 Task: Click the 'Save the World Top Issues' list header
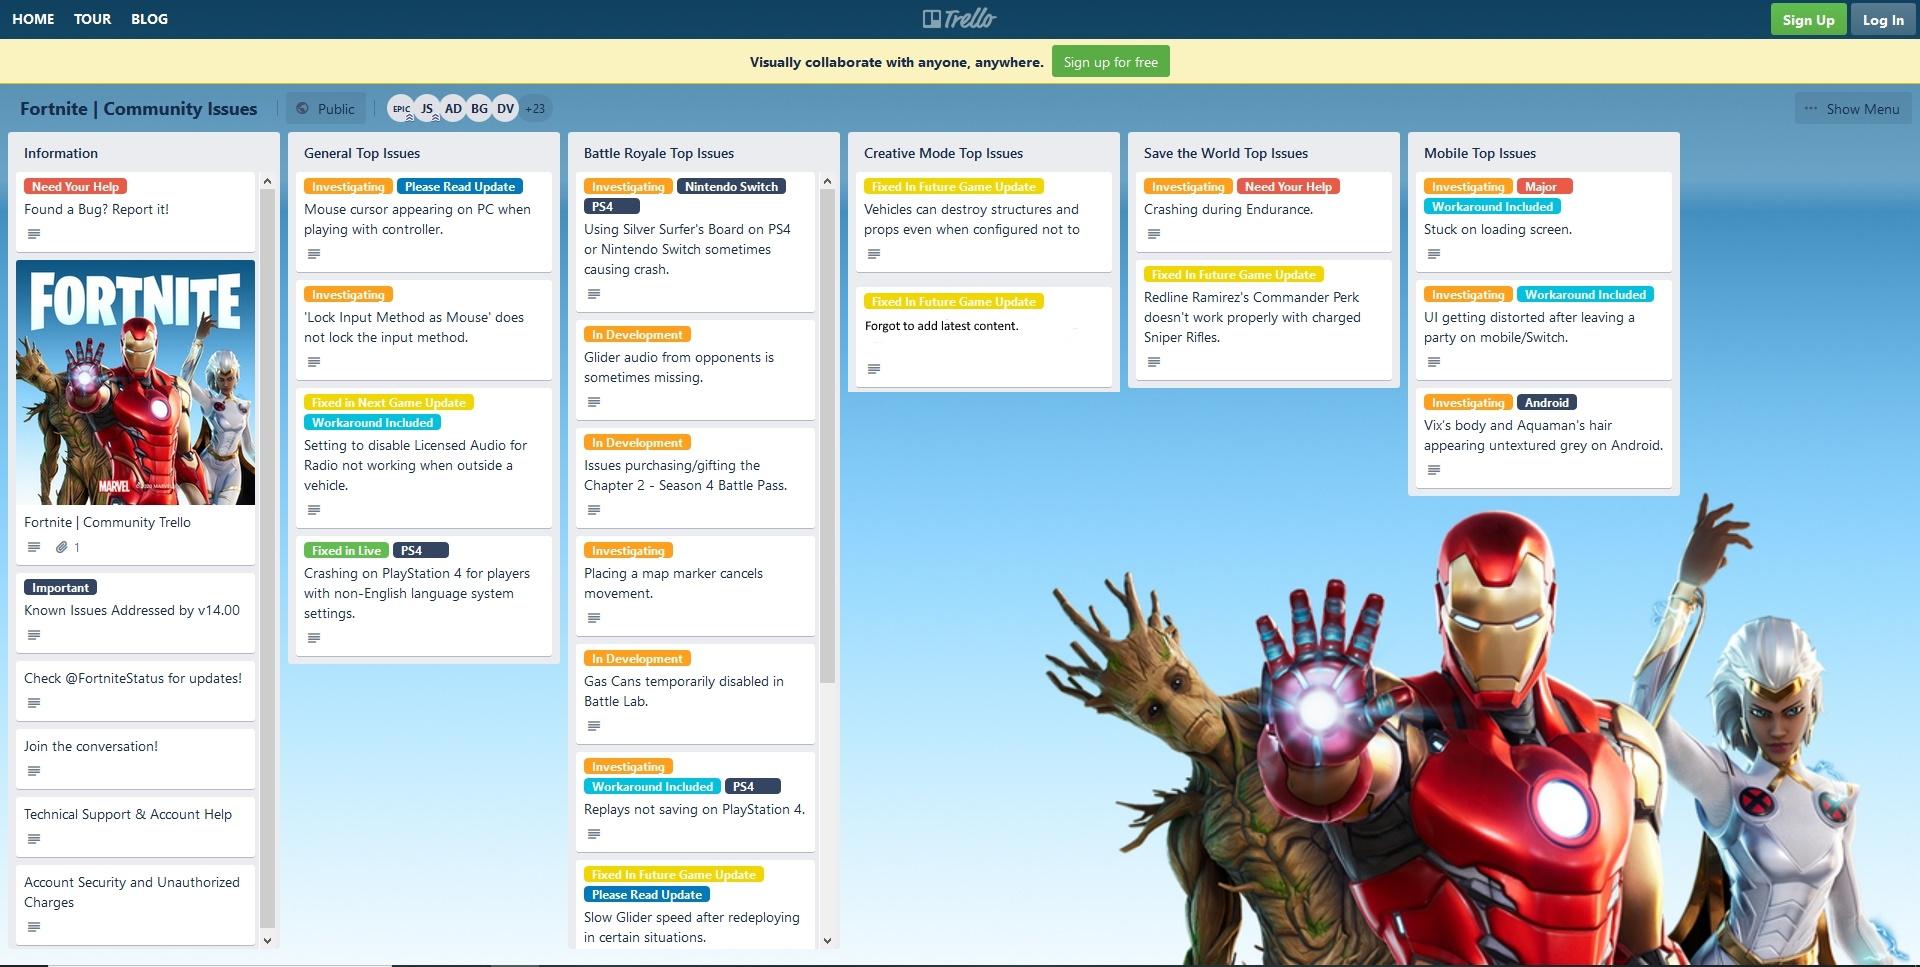click(x=1226, y=153)
